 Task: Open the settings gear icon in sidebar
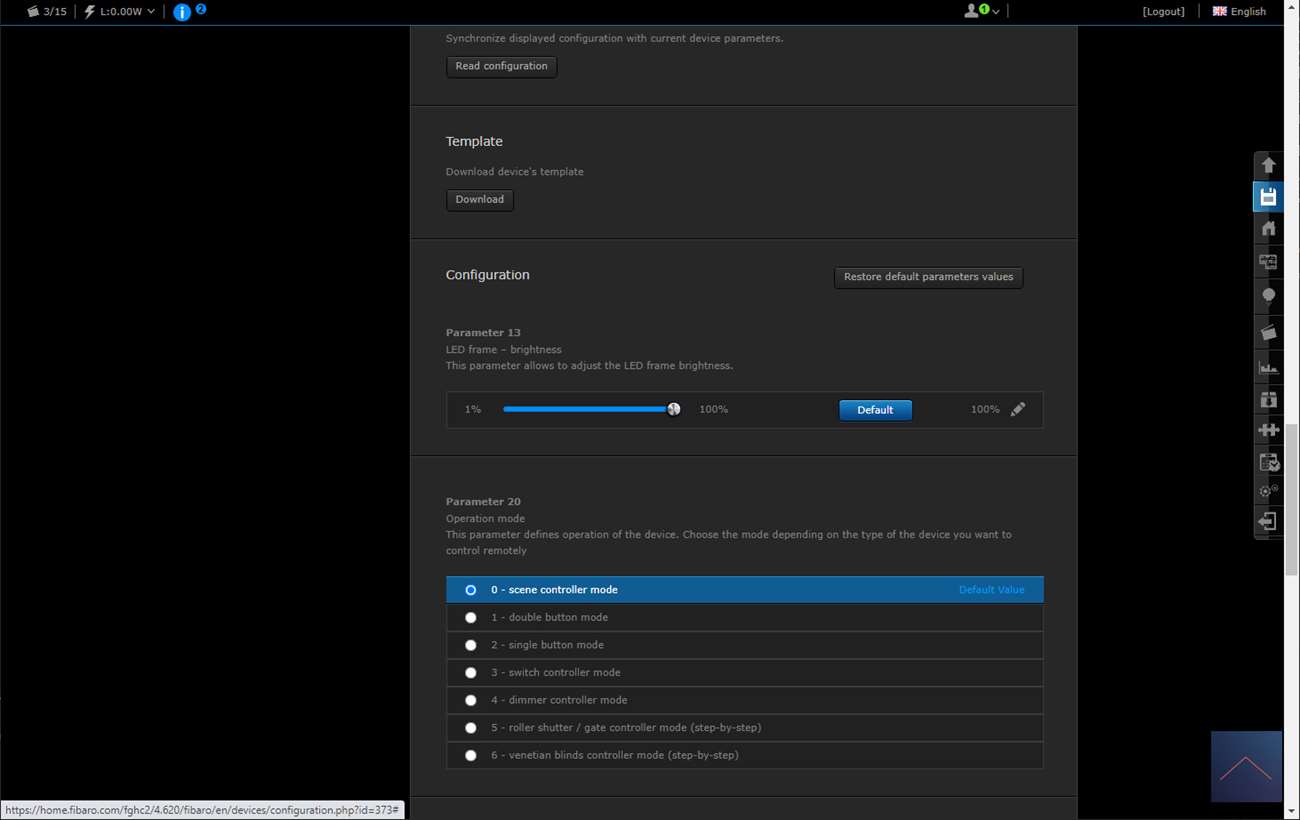point(1268,491)
